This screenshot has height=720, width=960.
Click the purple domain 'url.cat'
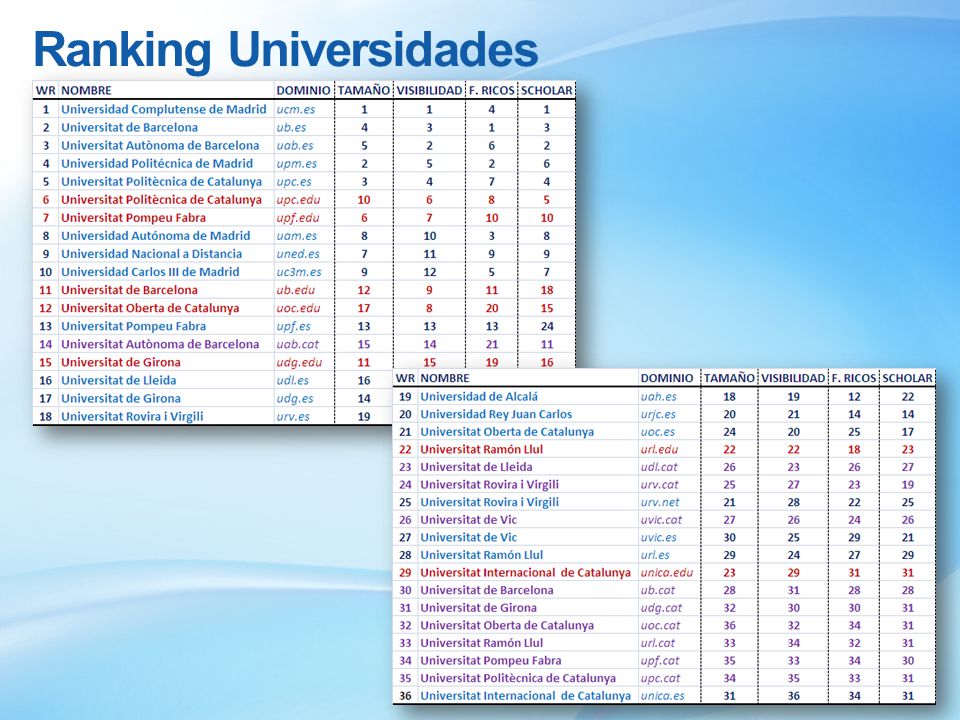658,643
